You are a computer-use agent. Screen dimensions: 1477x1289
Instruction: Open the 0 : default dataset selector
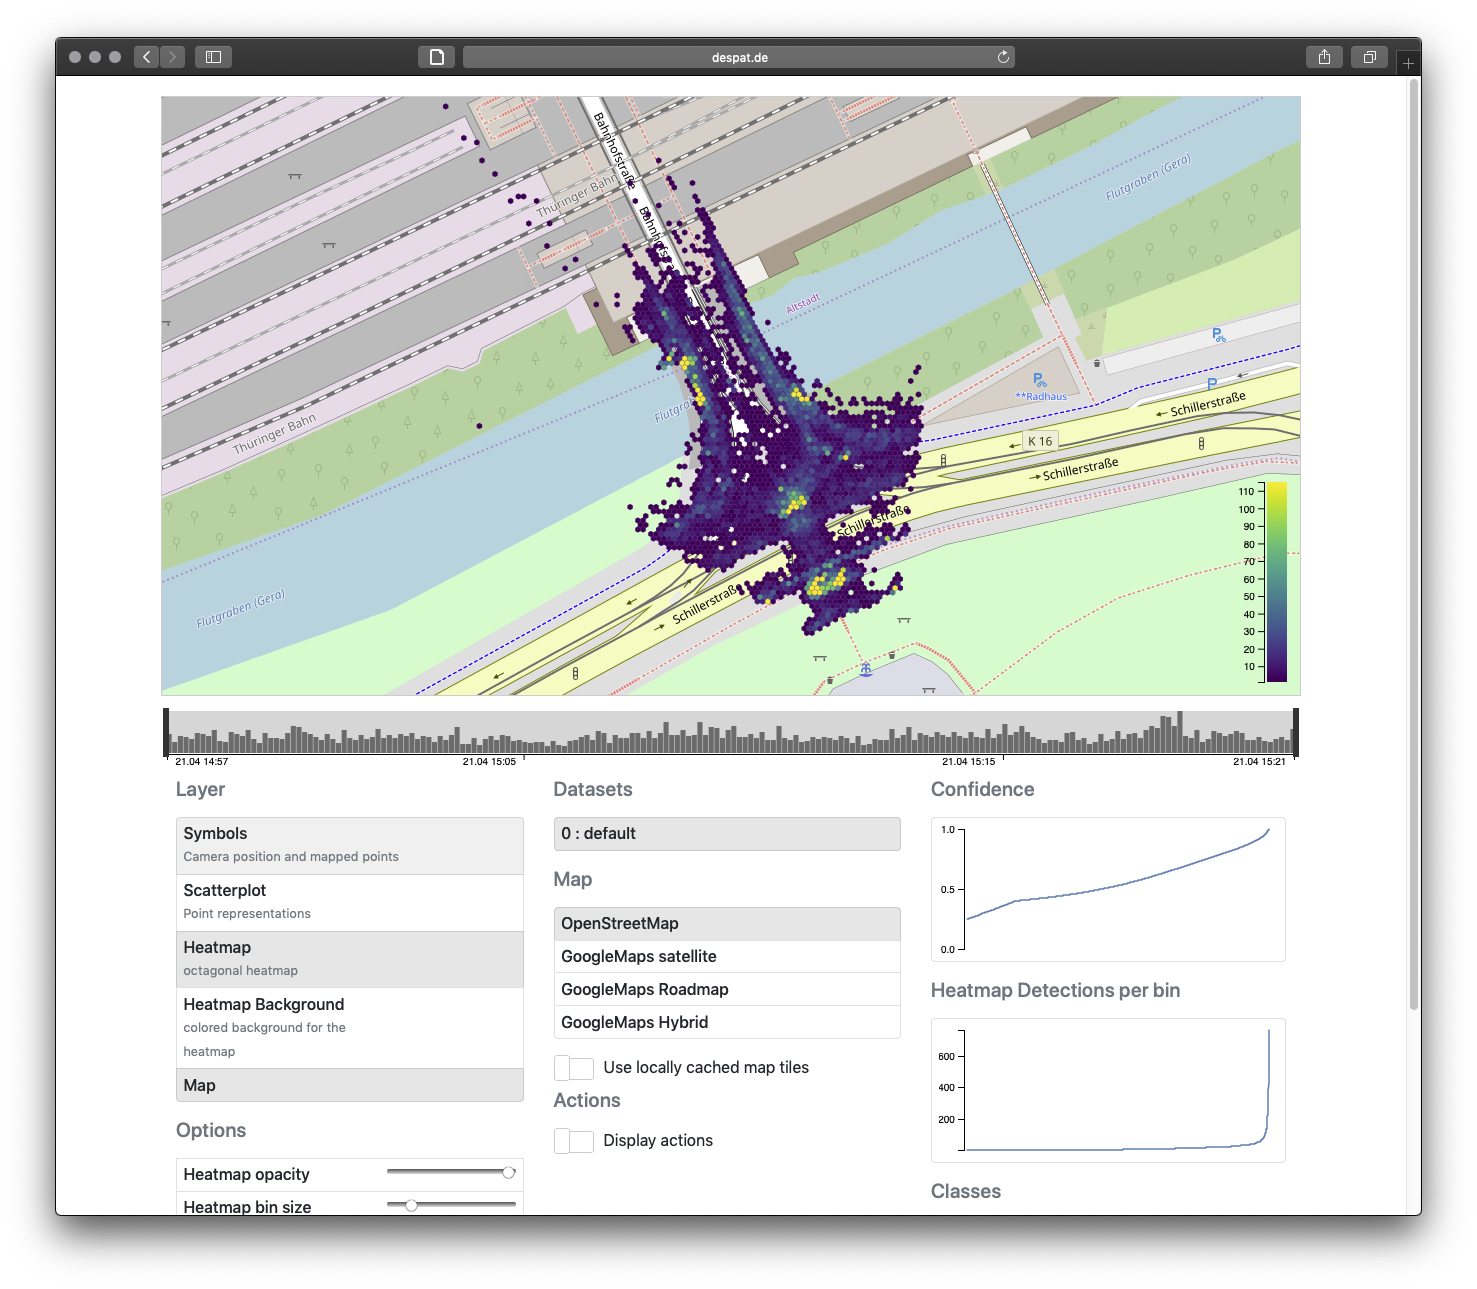click(727, 833)
